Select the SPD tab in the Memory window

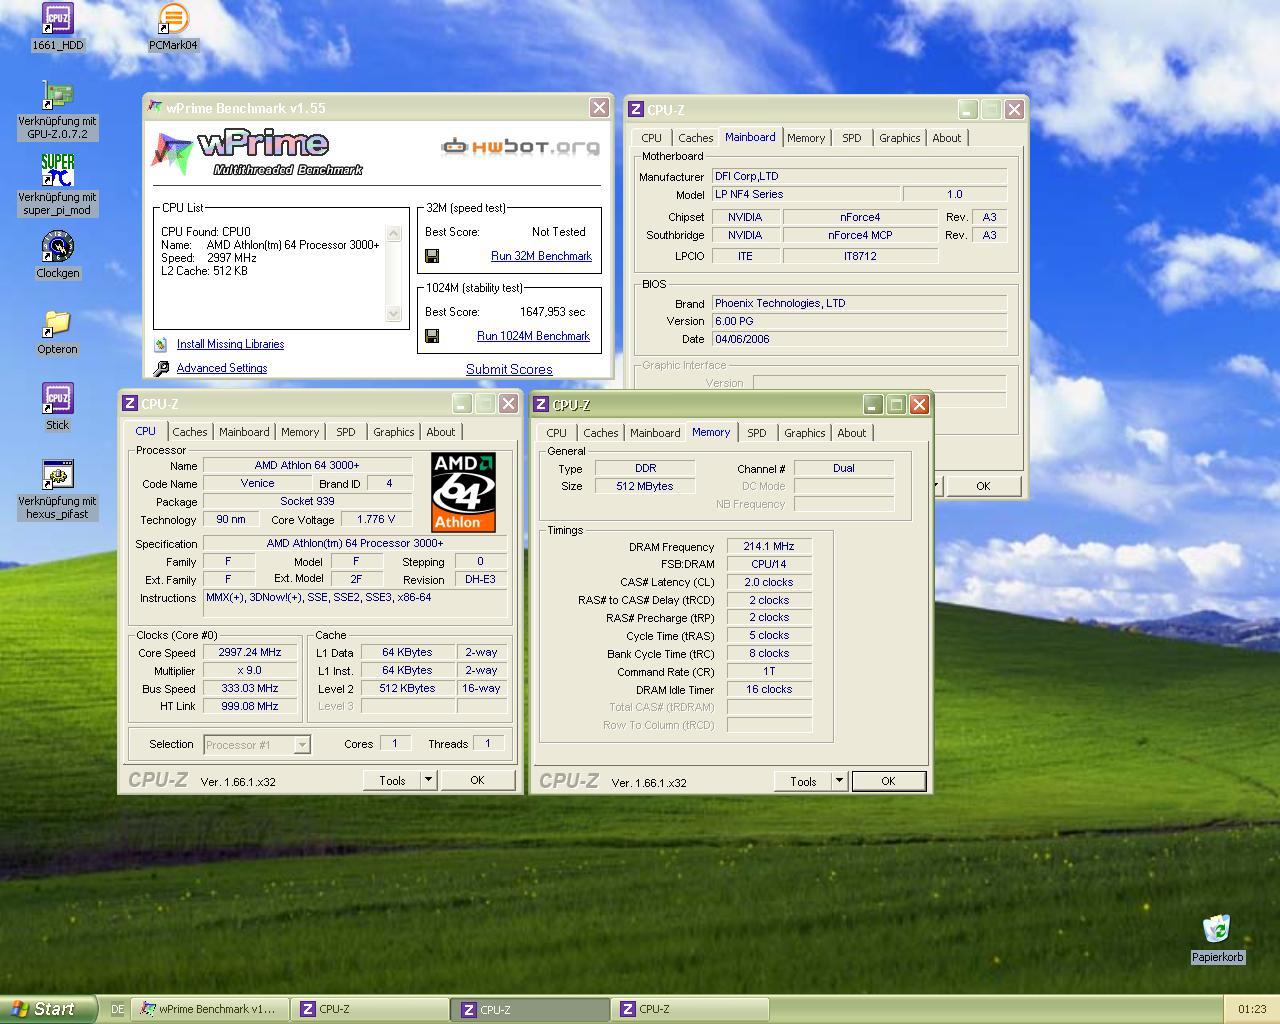(x=756, y=433)
